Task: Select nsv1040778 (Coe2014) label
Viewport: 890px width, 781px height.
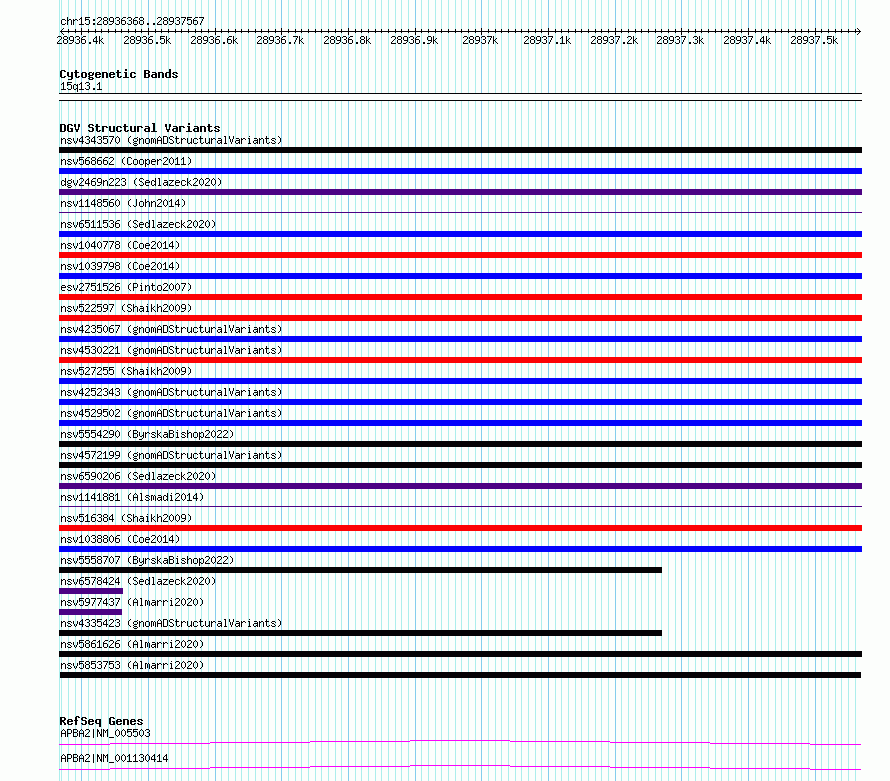Action: point(120,245)
